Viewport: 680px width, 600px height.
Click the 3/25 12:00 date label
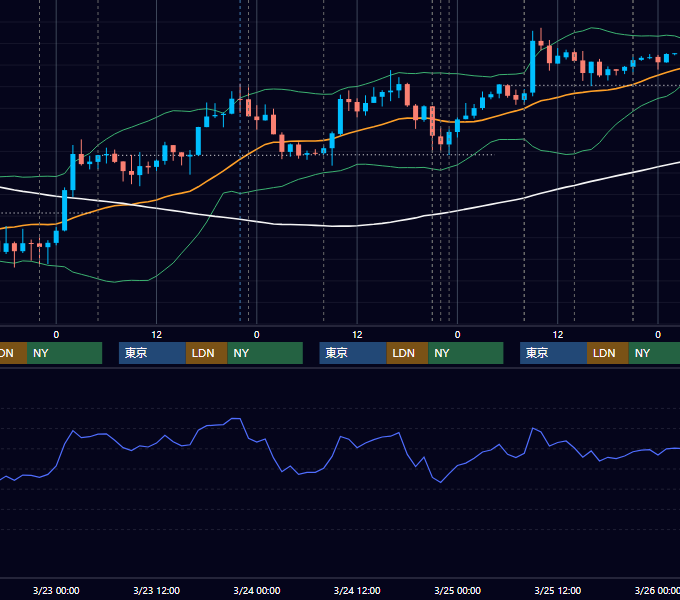click(x=558, y=590)
